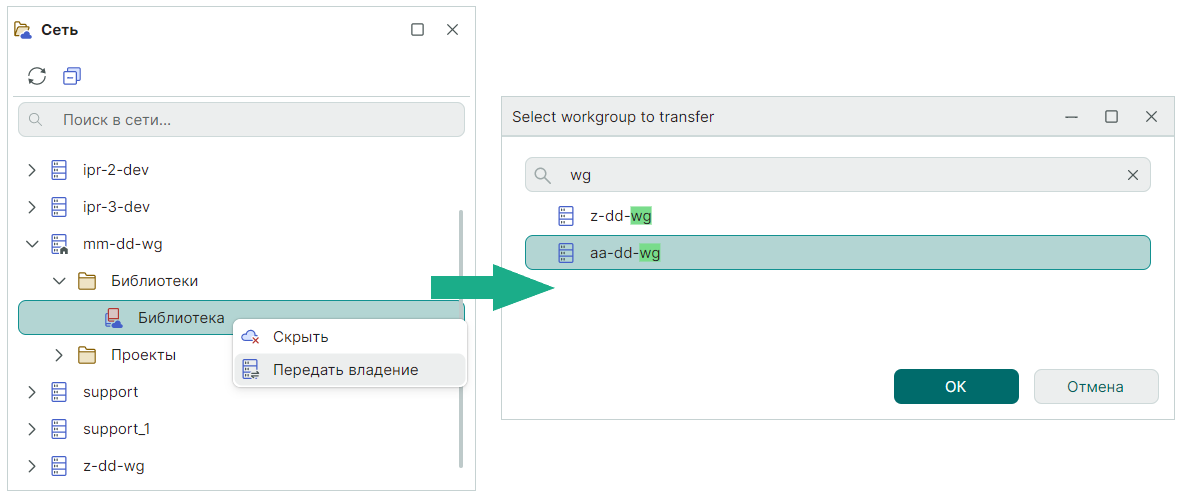Expand the Проекты folder

(59, 355)
